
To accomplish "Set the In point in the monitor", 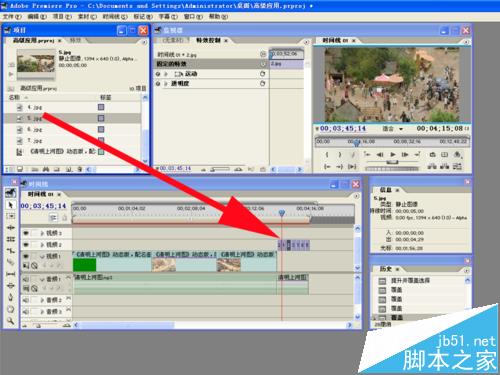I will (x=327, y=154).
